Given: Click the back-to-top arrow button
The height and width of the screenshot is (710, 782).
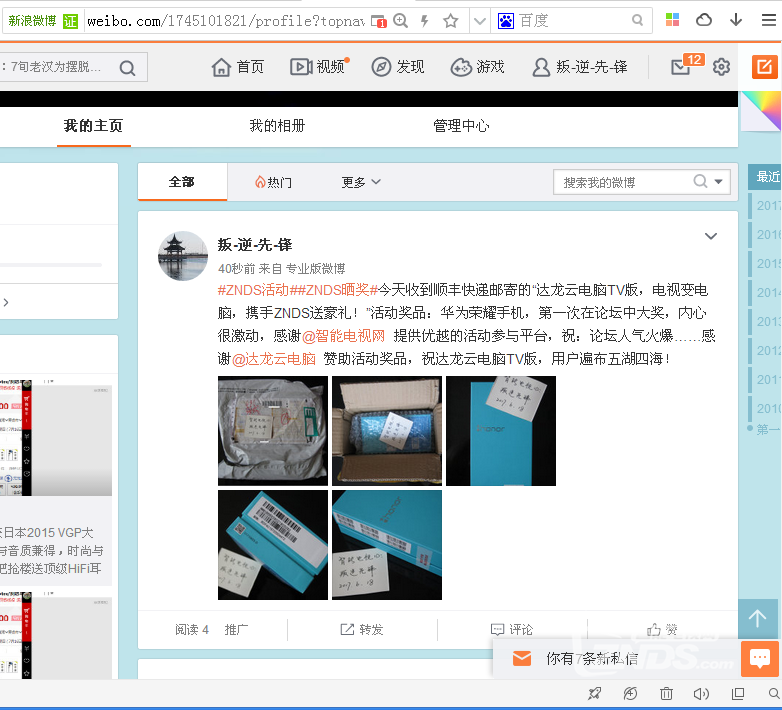Looking at the screenshot, I should [x=758, y=618].
